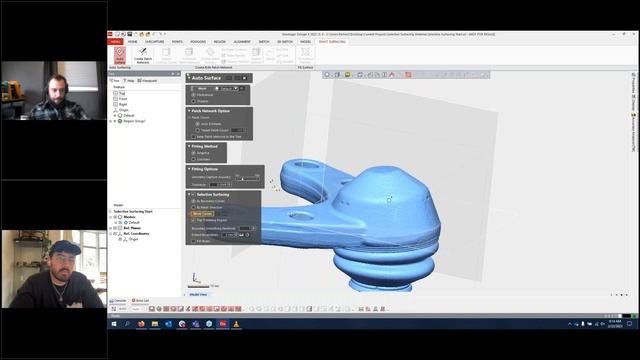Click the Target Patch Count number field

point(238,130)
